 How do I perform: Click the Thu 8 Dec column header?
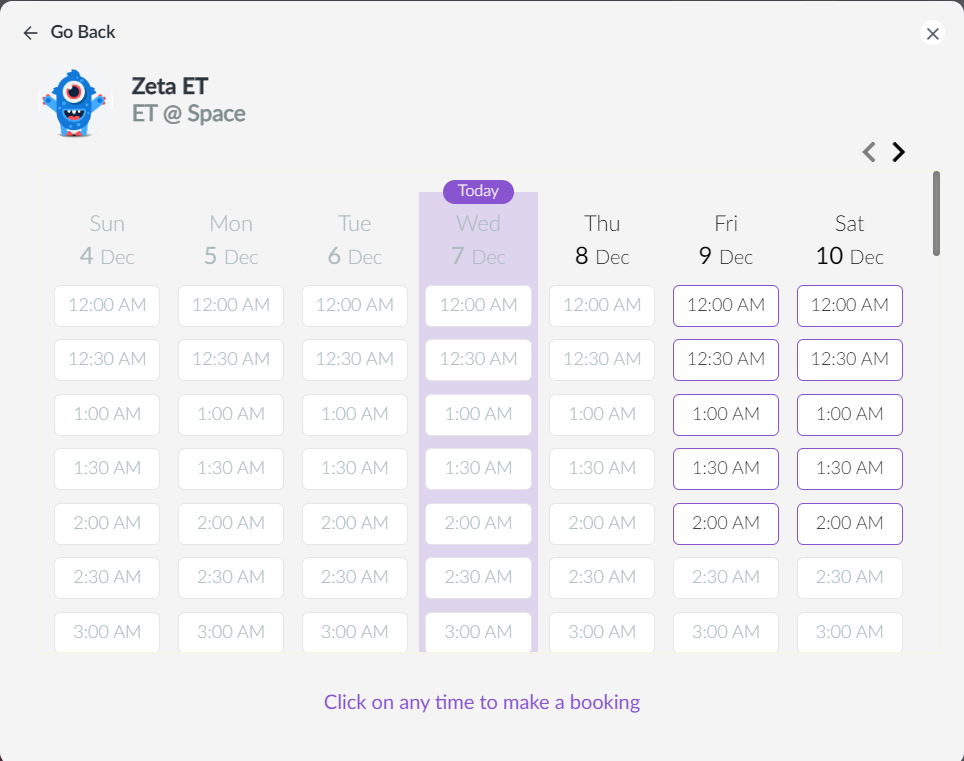[602, 240]
